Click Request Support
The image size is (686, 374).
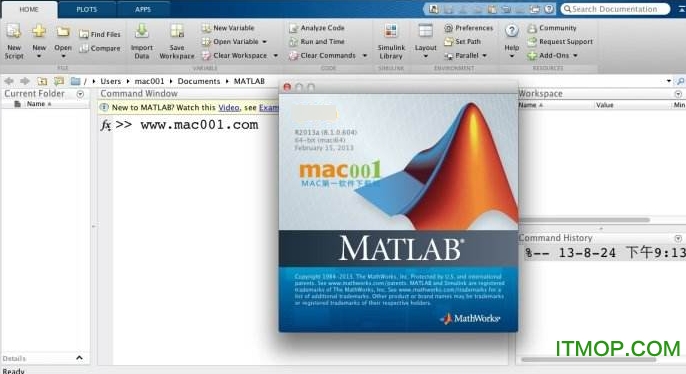(560, 42)
